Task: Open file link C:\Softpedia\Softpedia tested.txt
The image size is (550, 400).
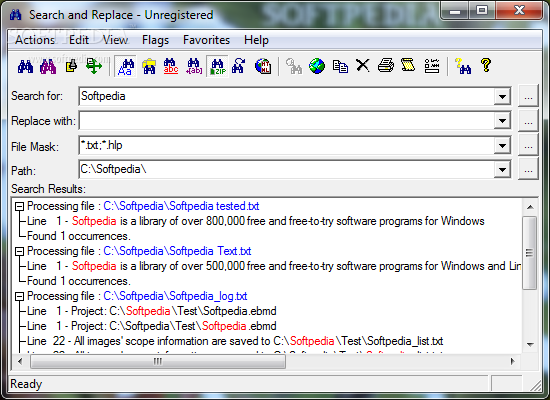Action: (x=181, y=206)
